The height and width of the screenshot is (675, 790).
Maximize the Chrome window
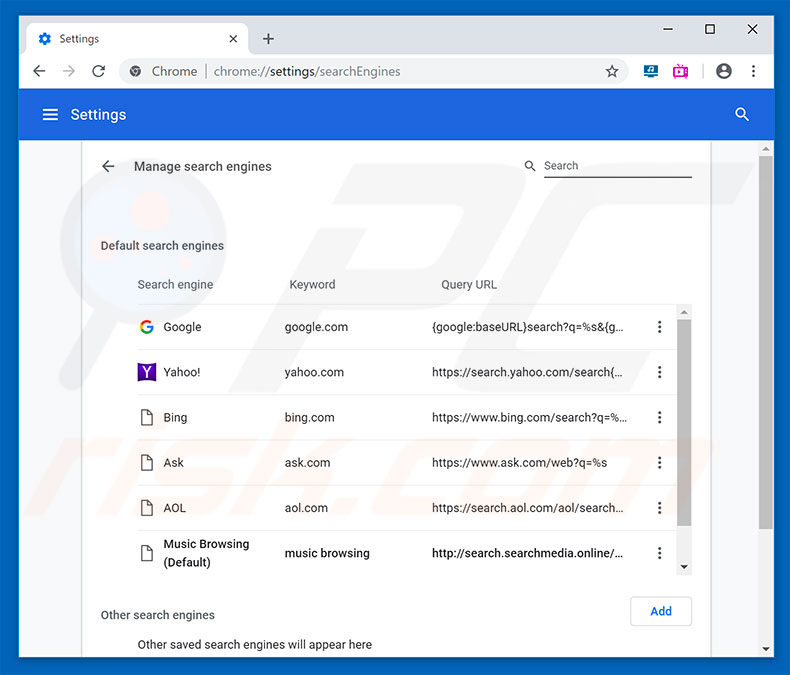coord(710,29)
